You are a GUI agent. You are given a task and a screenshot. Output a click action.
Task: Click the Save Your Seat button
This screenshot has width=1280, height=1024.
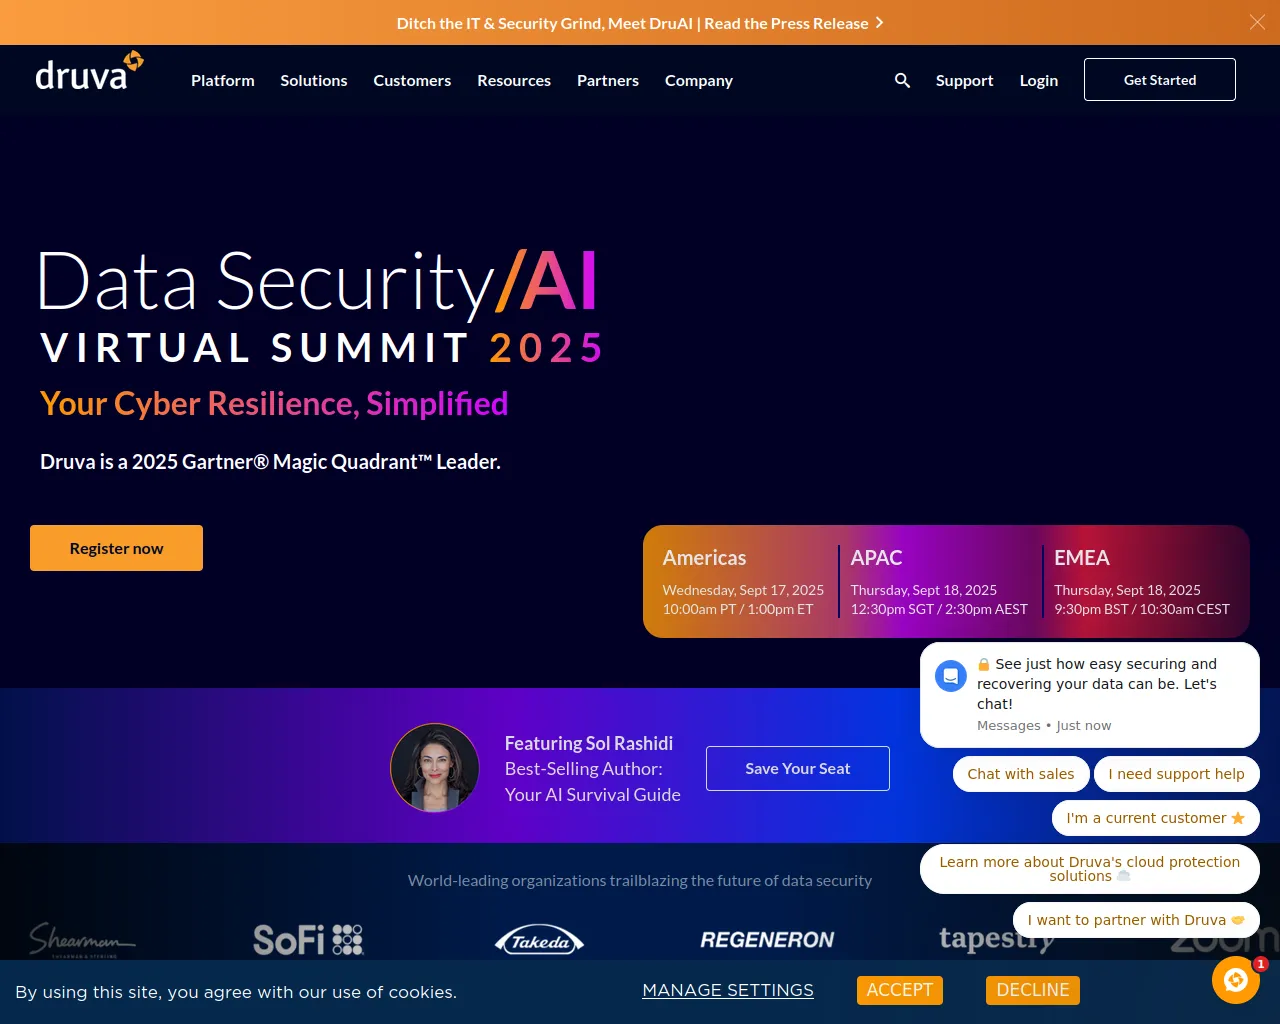point(797,768)
